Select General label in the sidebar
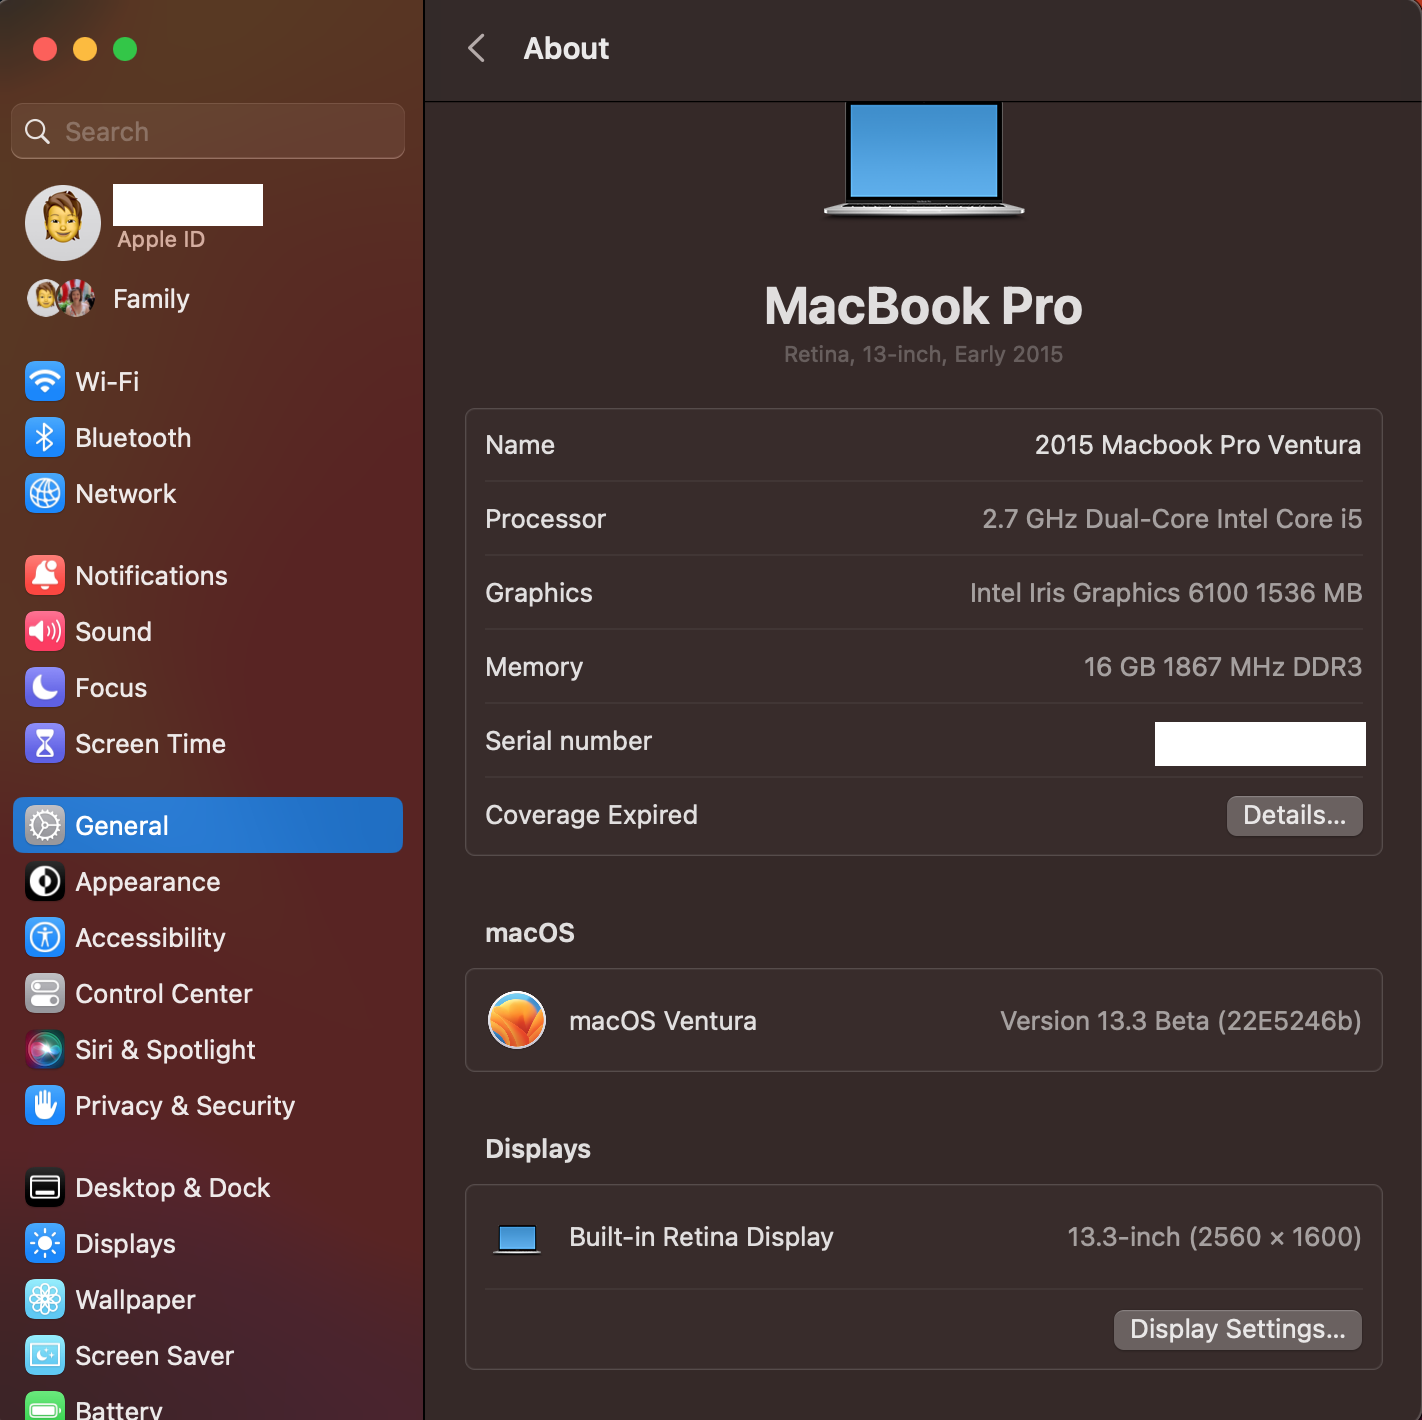Image resolution: width=1422 pixels, height=1420 pixels. click(x=122, y=826)
